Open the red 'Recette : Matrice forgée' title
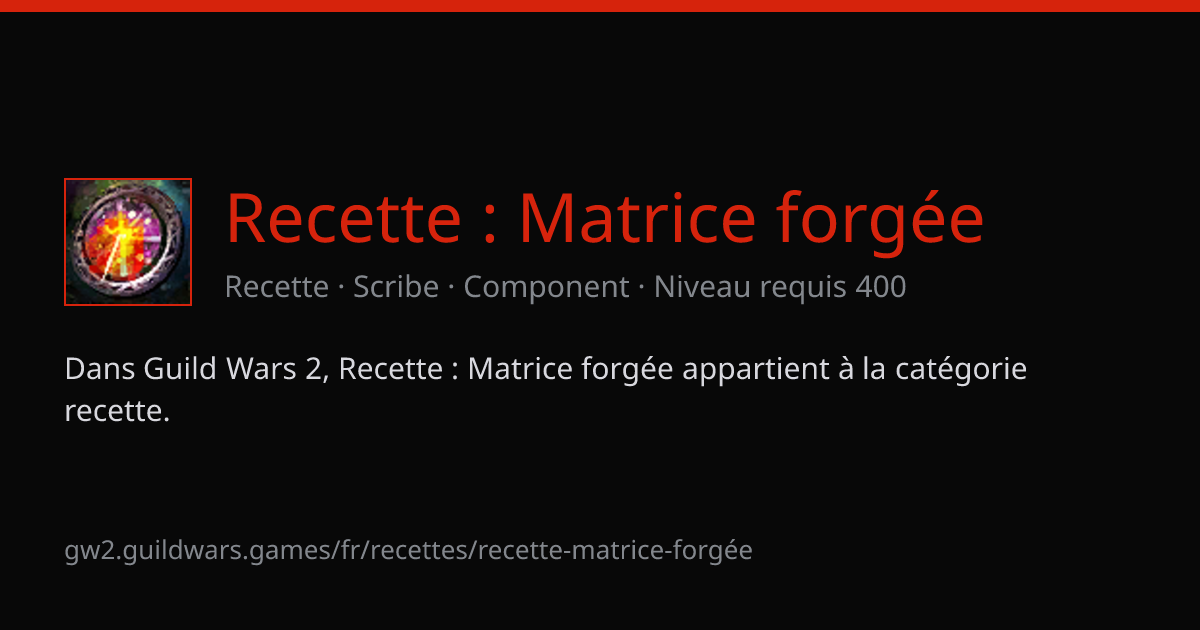Viewport: 1200px width, 630px height. click(x=605, y=218)
